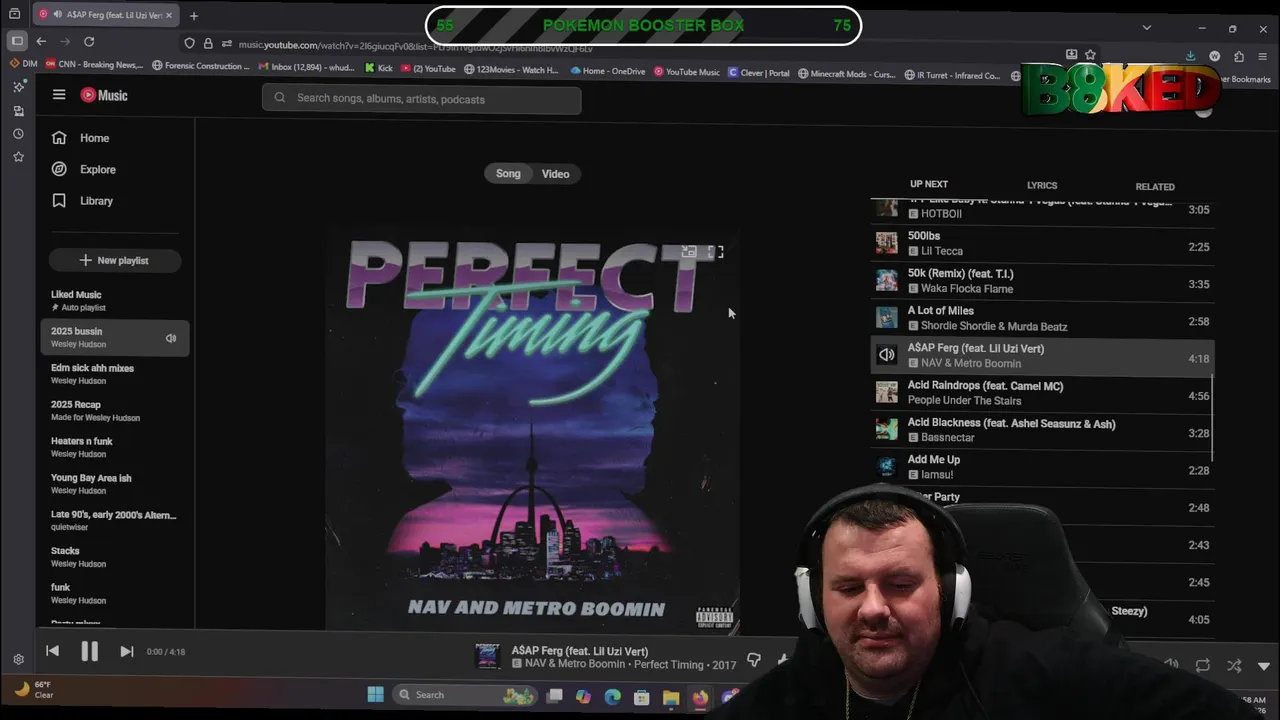Pause the current song
This screenshot has height=720, width=1280.
[x=89, y=651]
